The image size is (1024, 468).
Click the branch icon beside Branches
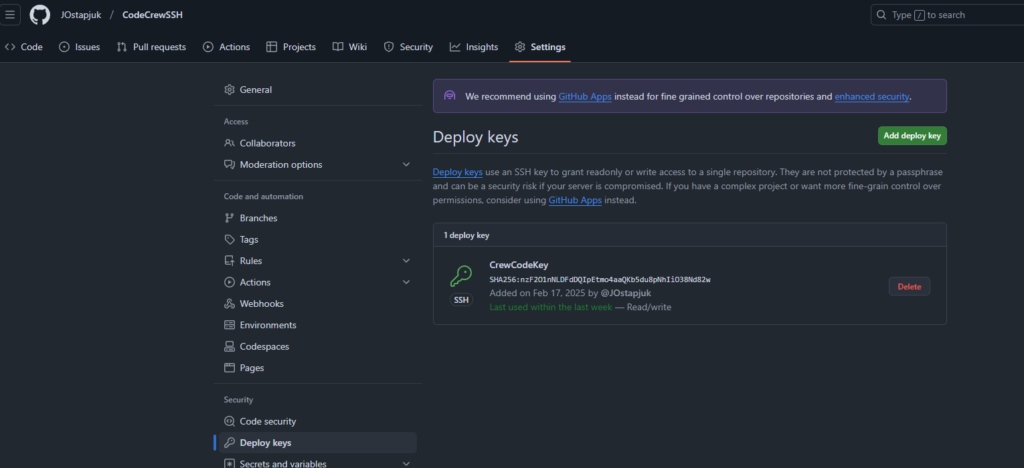pyautogui.click(x=229, y=218)
